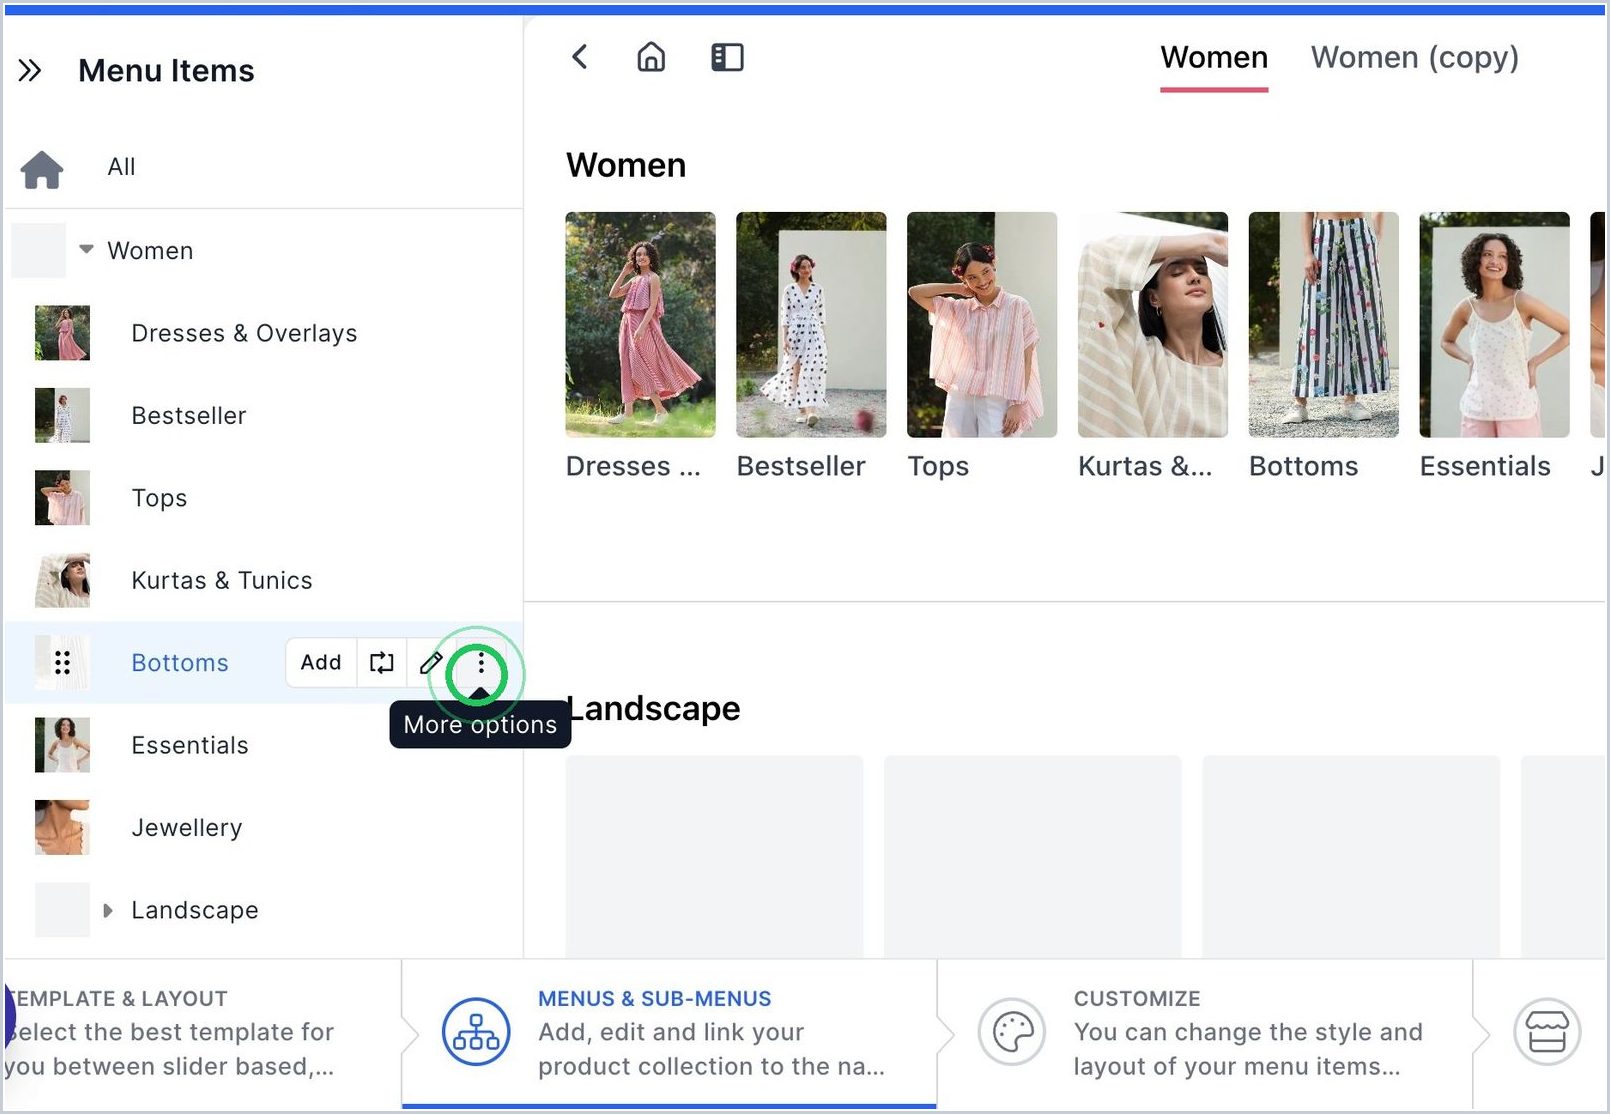Click the Bestseller preview card image
1610x1114 pixels.
(x=811, y=324)
